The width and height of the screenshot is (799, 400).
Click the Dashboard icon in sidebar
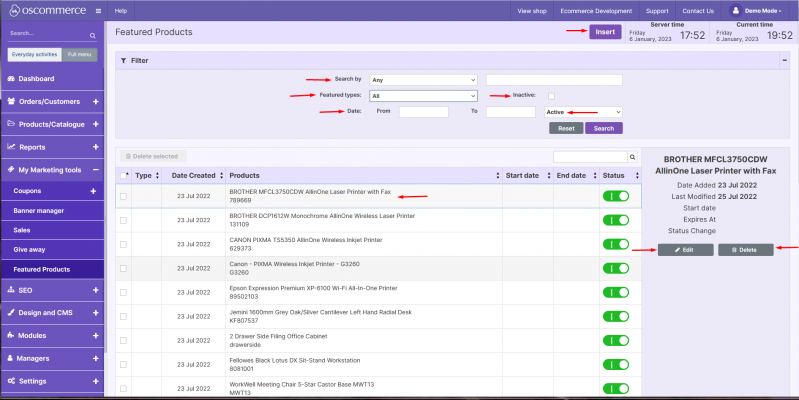[x=11, y=78]
